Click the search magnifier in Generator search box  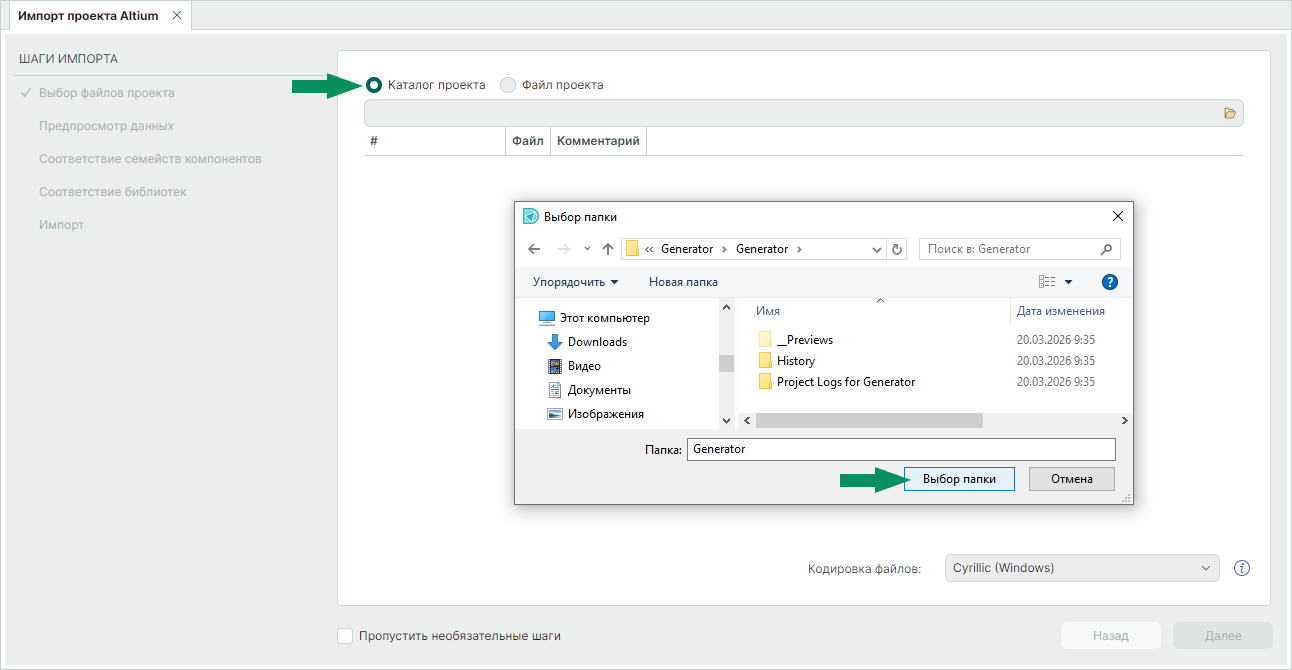click(x=1106, y=249)
